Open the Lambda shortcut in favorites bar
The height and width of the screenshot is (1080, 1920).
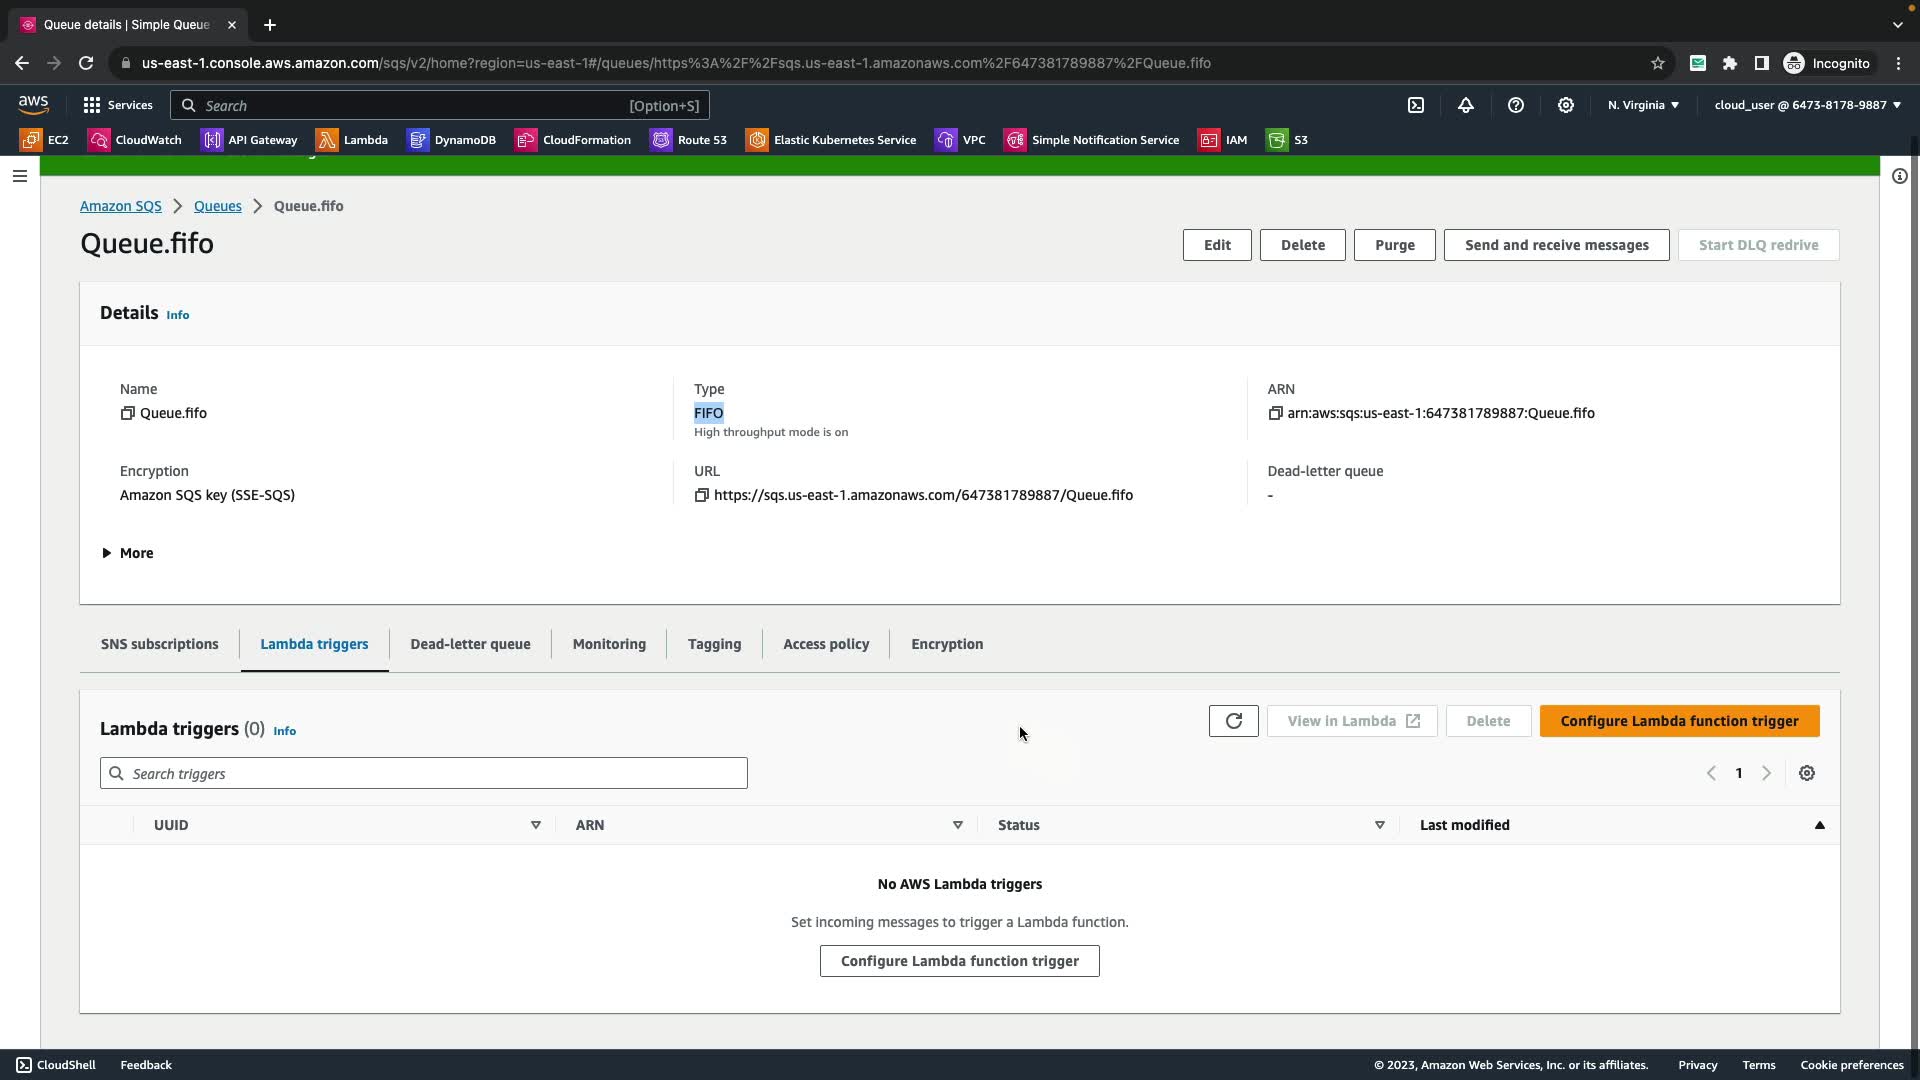click(352, 140)
